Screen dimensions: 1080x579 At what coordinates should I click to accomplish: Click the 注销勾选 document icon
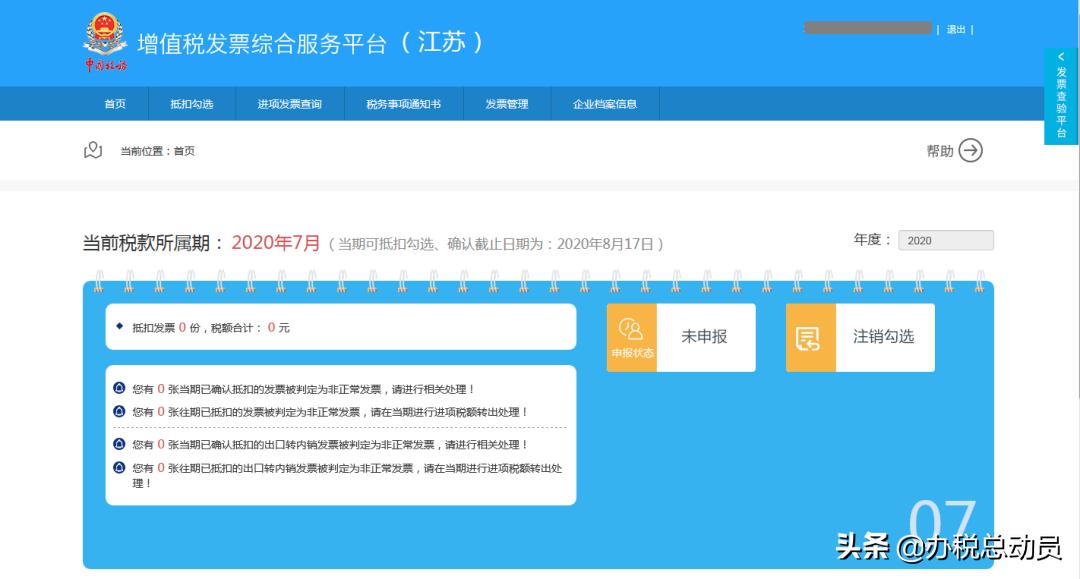coord(811,337)
